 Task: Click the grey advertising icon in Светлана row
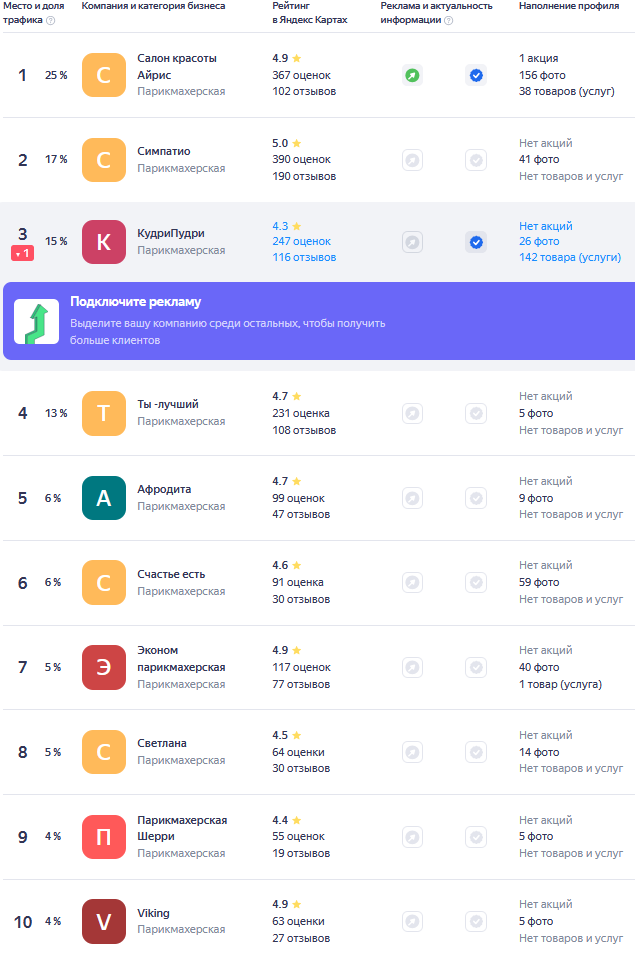click(412, 752)
